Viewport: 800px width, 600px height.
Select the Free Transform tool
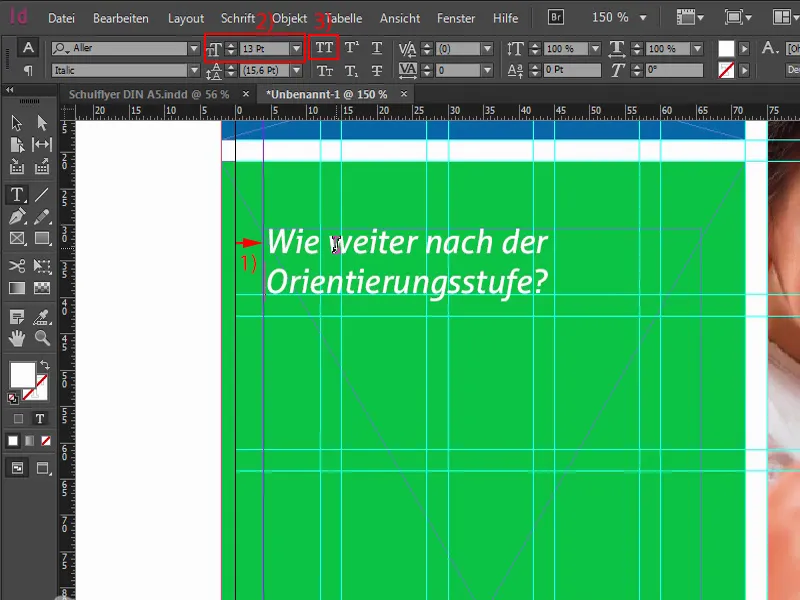42,266
